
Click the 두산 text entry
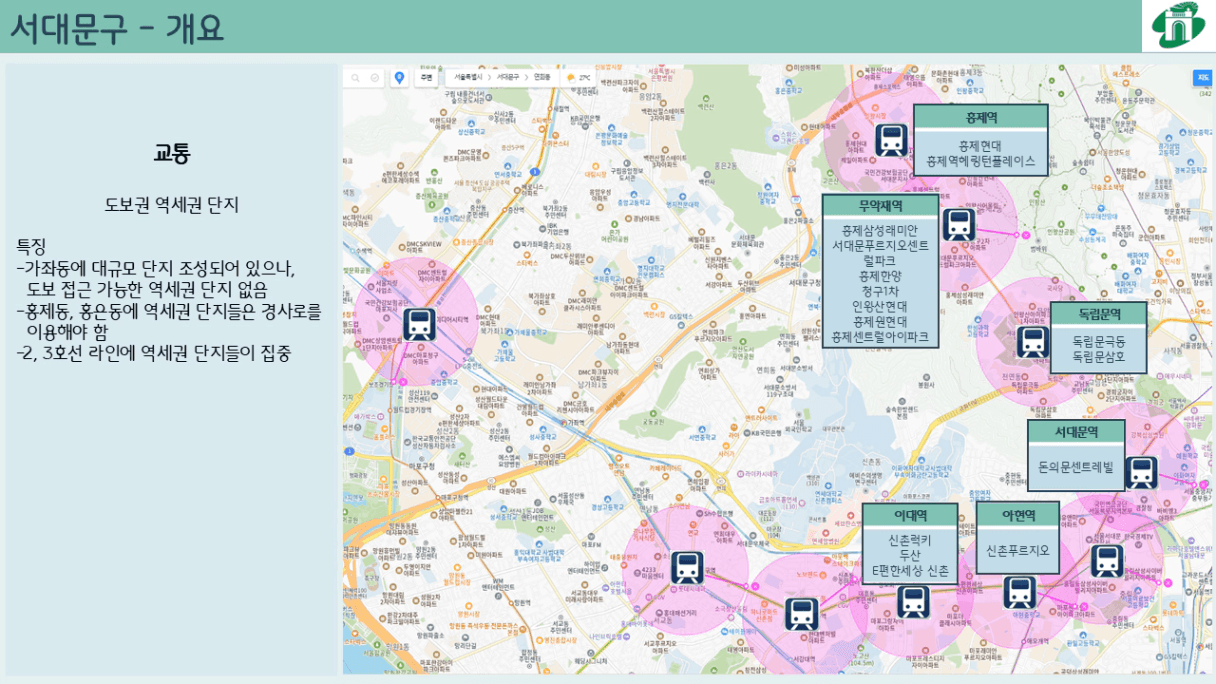[909, 554]
